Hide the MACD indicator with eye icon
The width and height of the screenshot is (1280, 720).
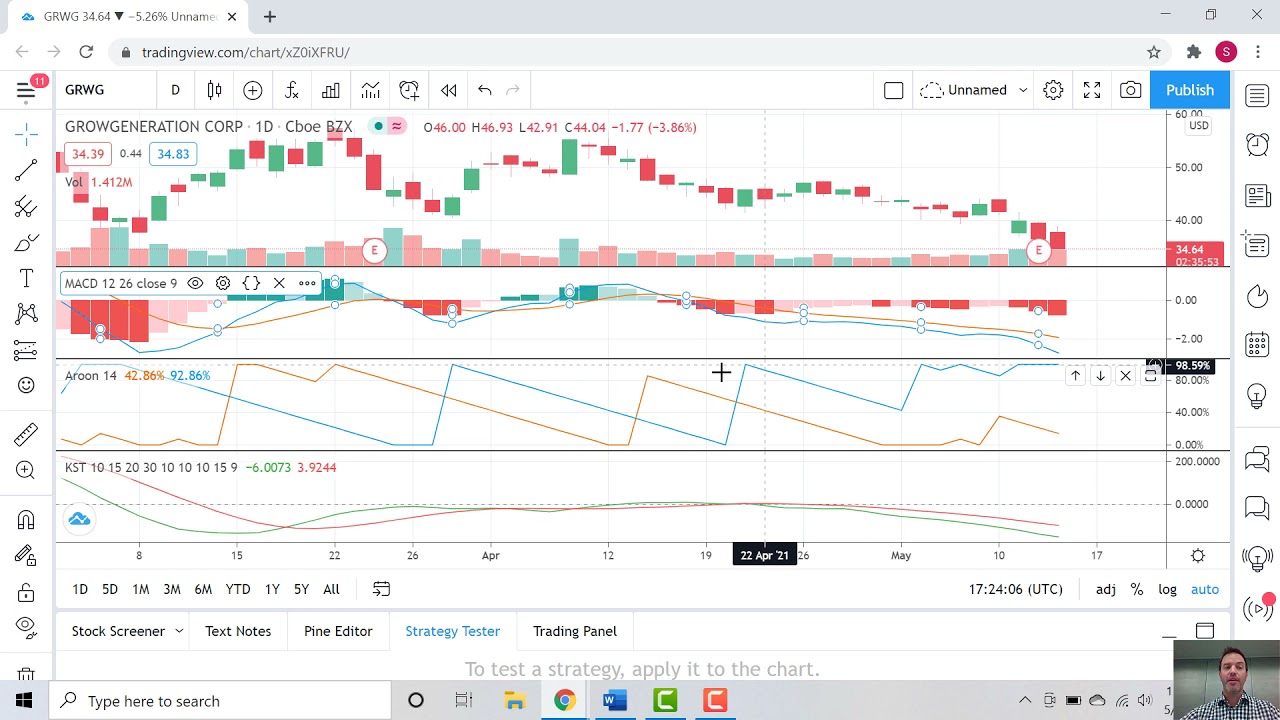[x=195, y=283]
